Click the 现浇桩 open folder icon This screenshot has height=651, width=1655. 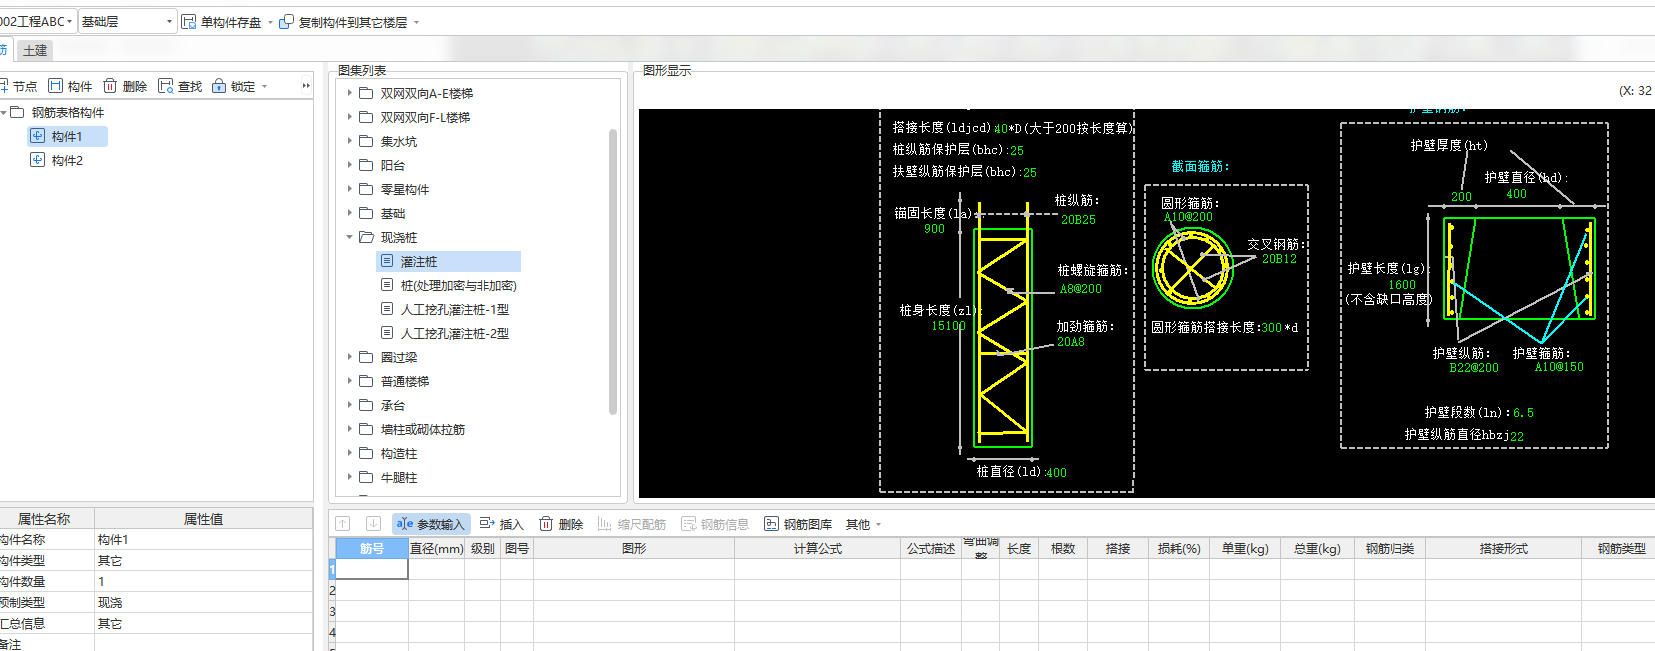367,237
